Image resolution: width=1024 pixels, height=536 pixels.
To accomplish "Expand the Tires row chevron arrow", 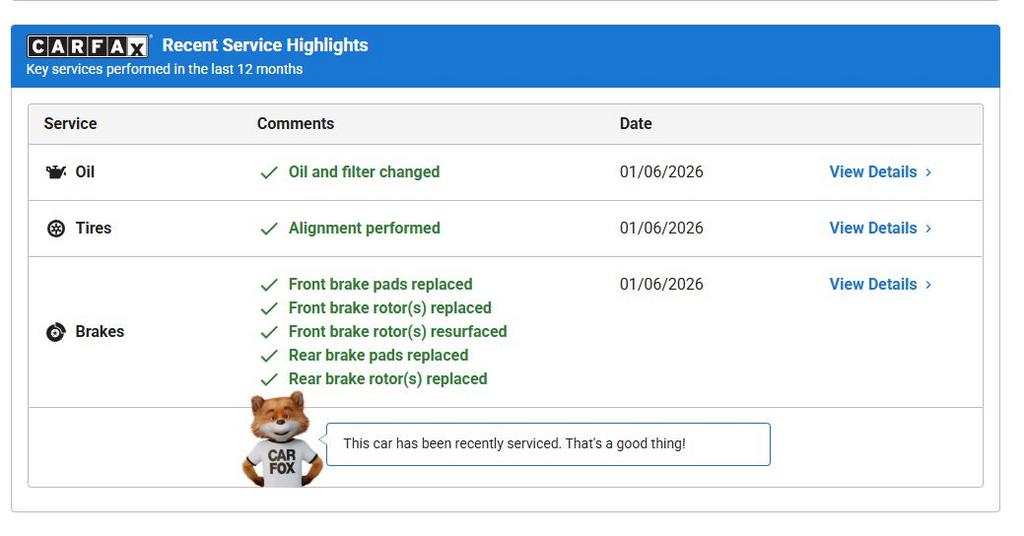I will 929,228.
